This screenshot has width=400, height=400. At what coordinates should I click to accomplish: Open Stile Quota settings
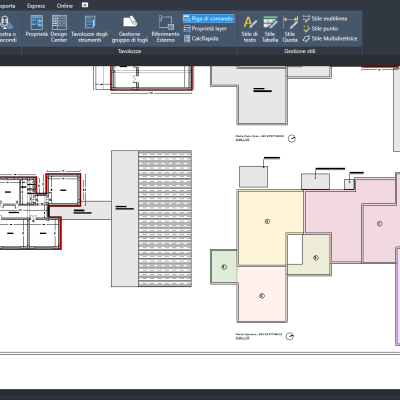tap(290, 29)
